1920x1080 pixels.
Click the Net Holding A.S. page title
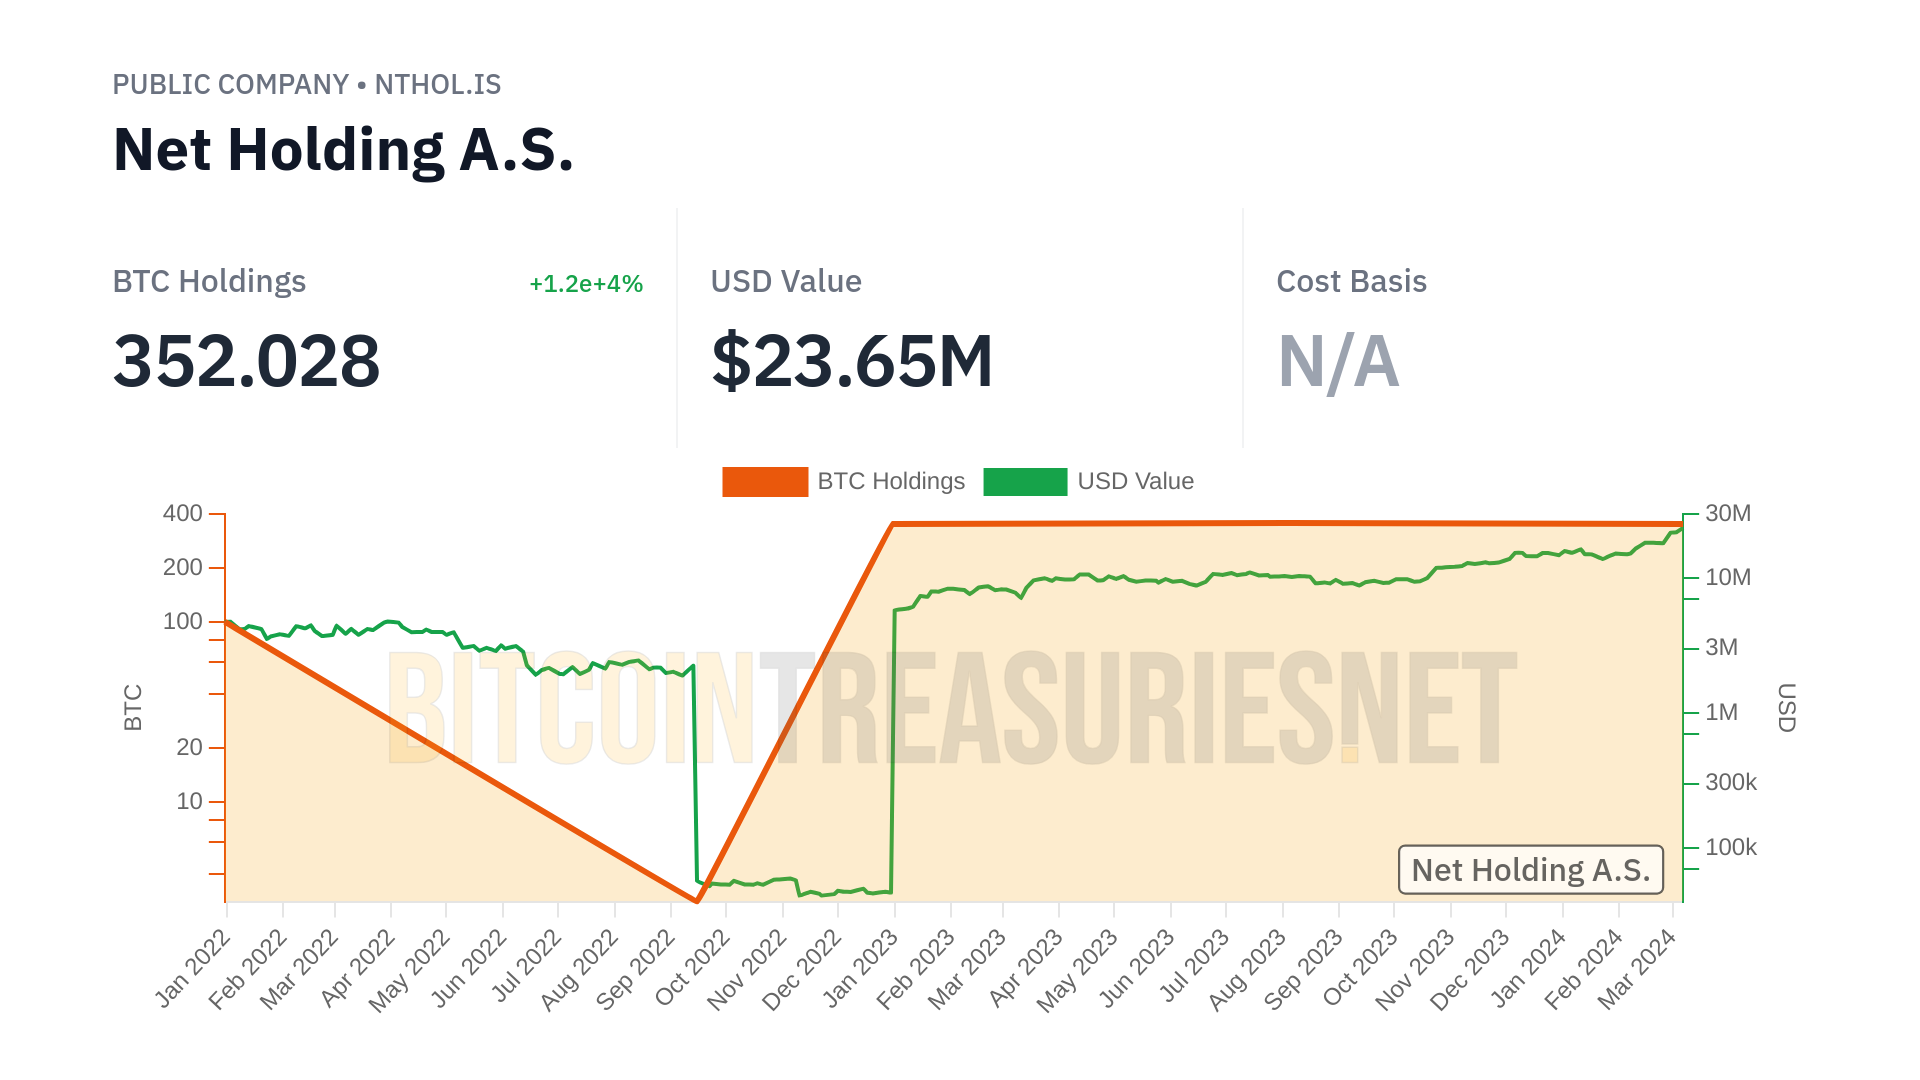tap(343, 150)
